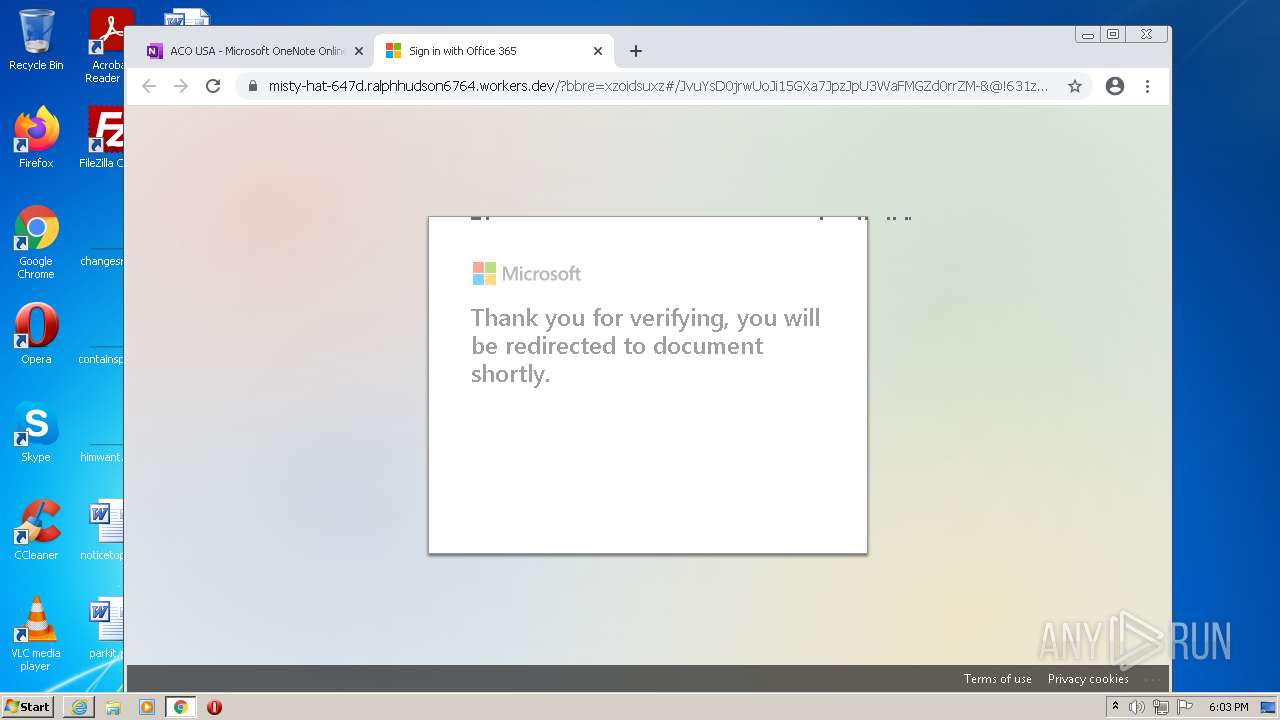Restore down the Chrome window
The height and width of the screenshot is (720, 1280).
[x=1113, y=34]
